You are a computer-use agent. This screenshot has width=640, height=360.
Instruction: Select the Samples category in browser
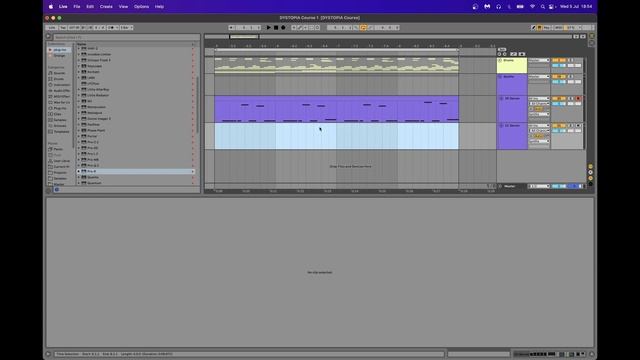[x=60, y=120]
